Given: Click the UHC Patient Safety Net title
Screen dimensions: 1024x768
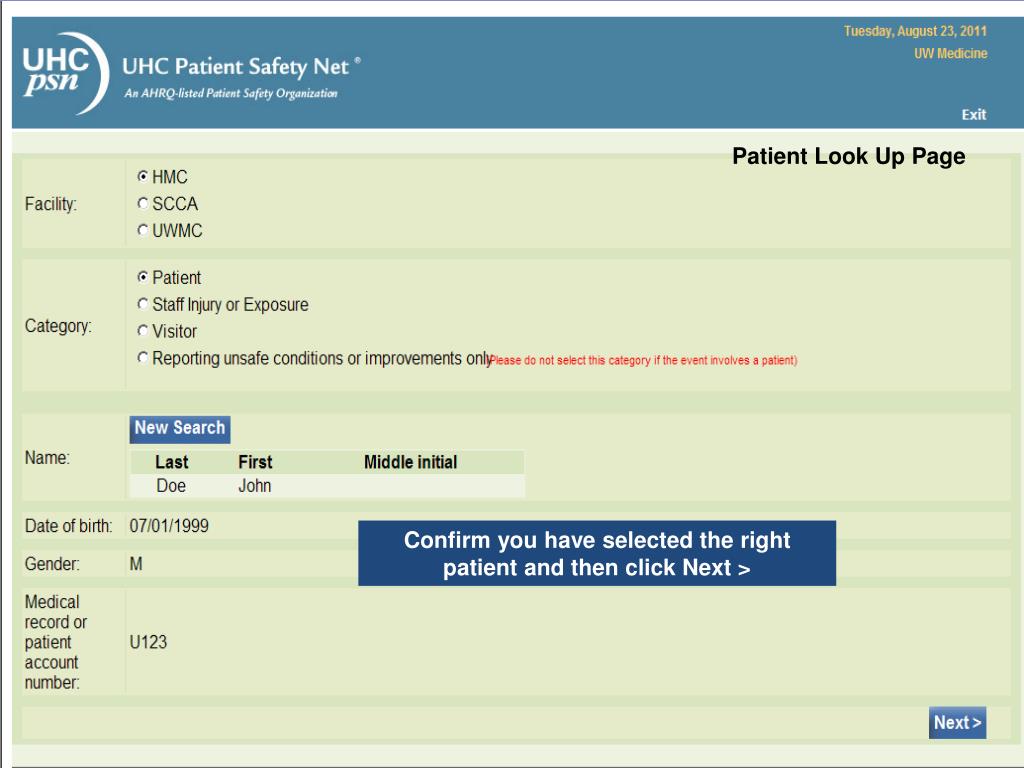Looking at the screenshot, I should coord(236,67).
